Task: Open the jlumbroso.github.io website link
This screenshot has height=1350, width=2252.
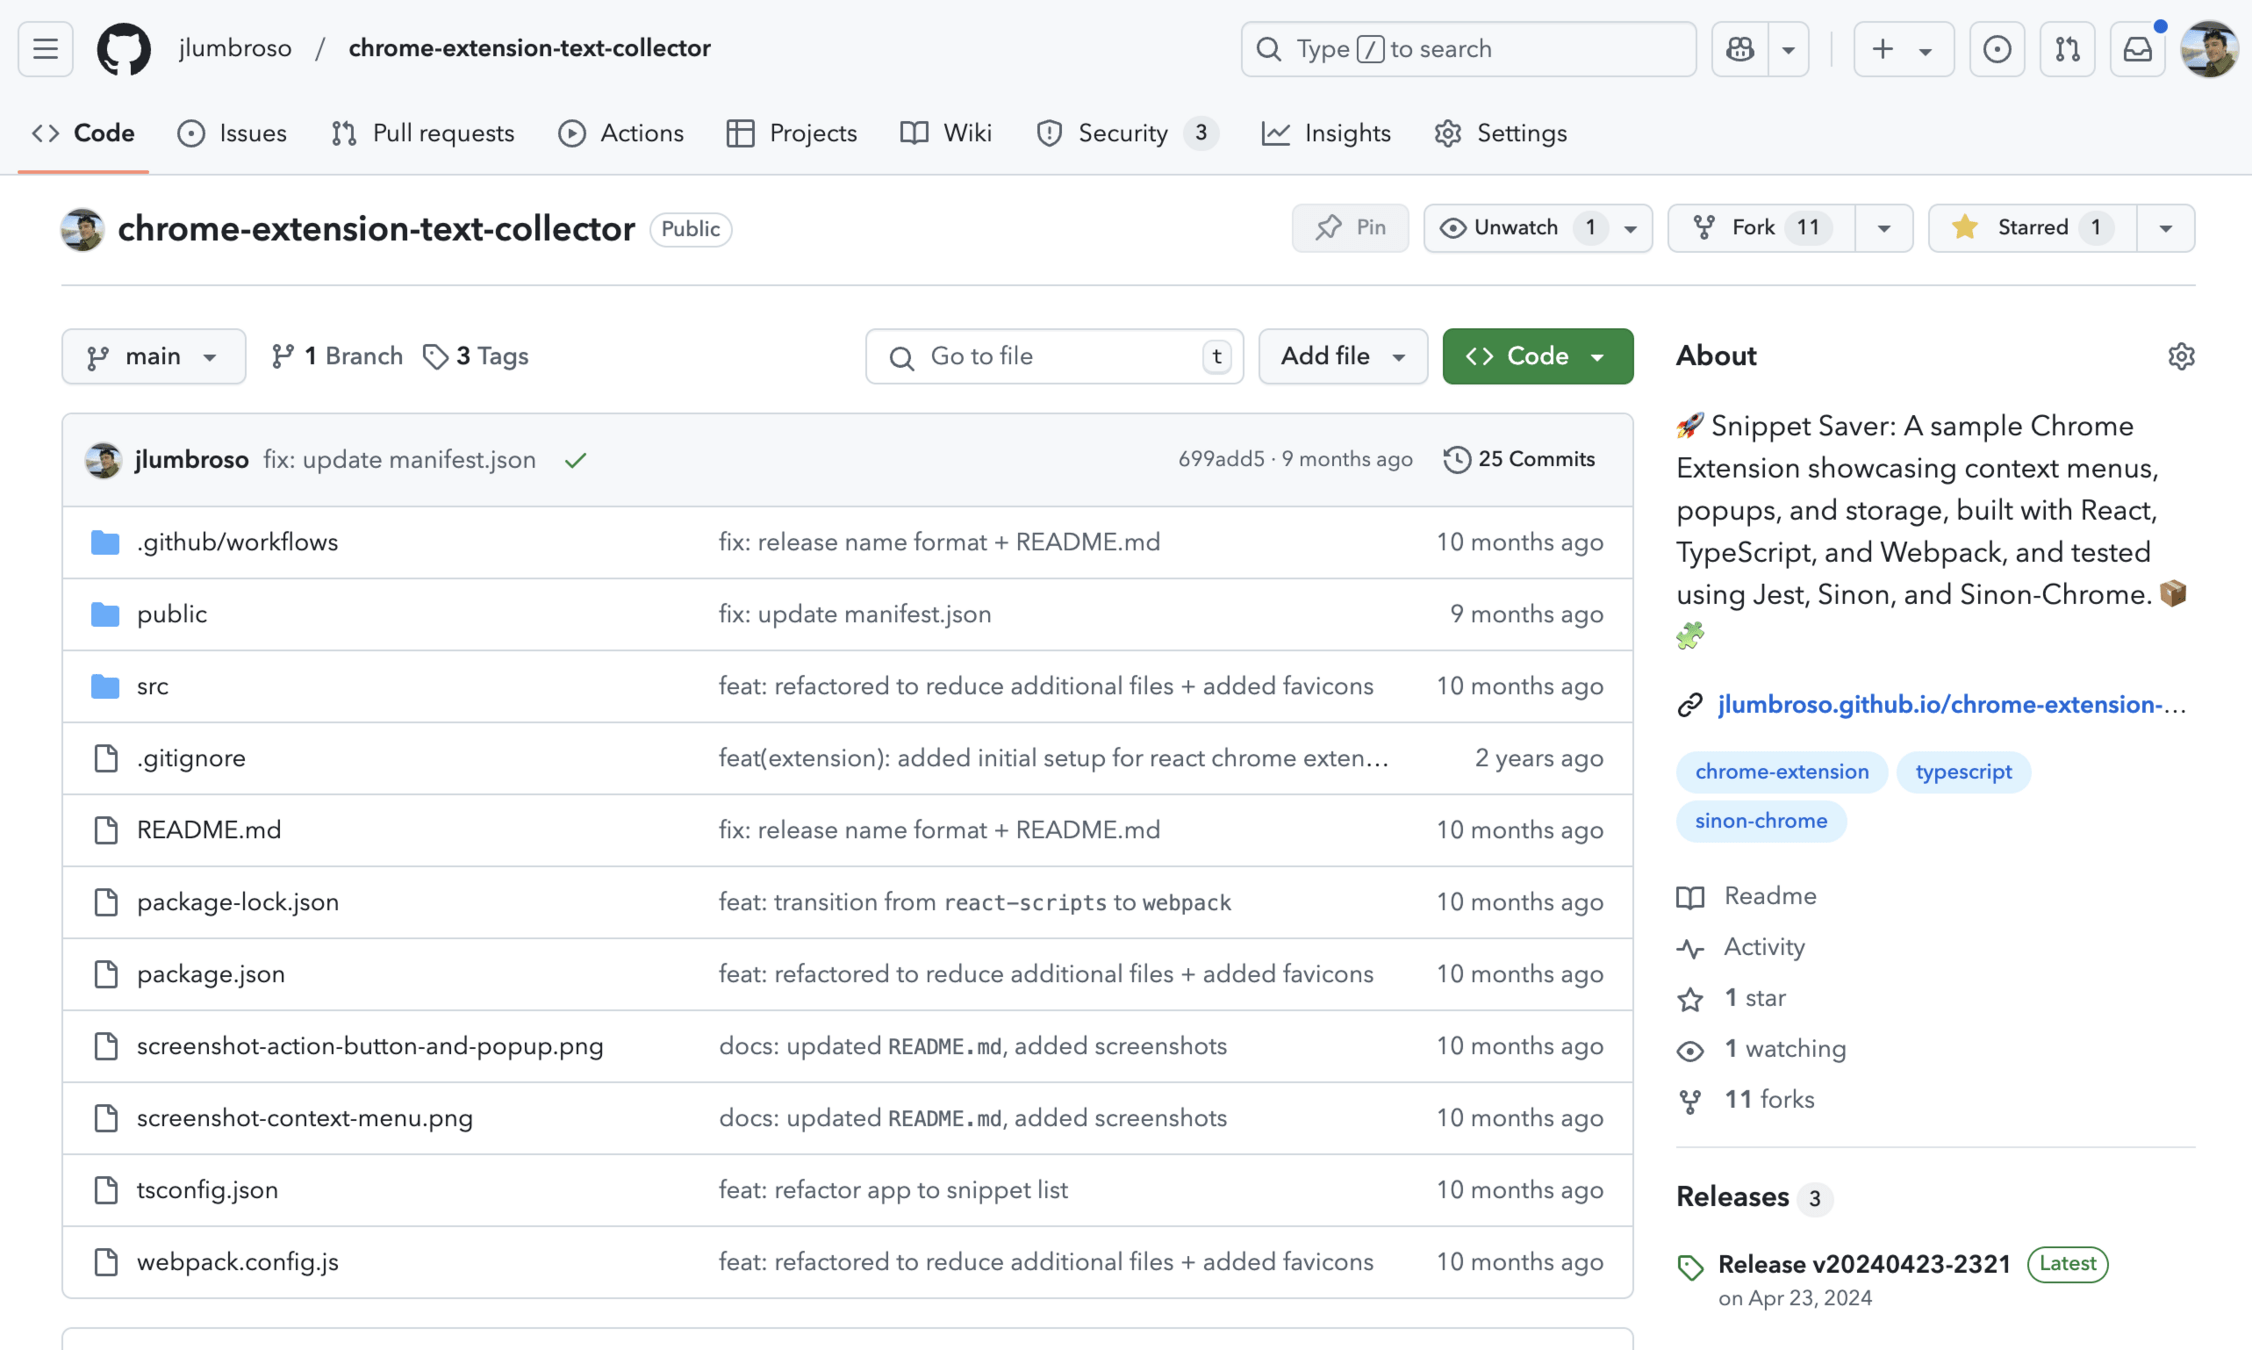Action: tap(1952, 705)
